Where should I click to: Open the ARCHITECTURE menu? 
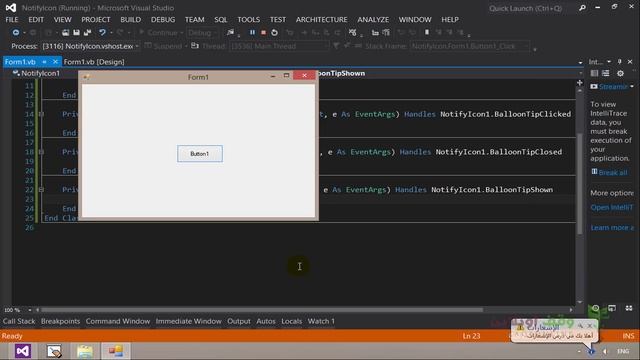pyautogui.click(x=322, y=20)
